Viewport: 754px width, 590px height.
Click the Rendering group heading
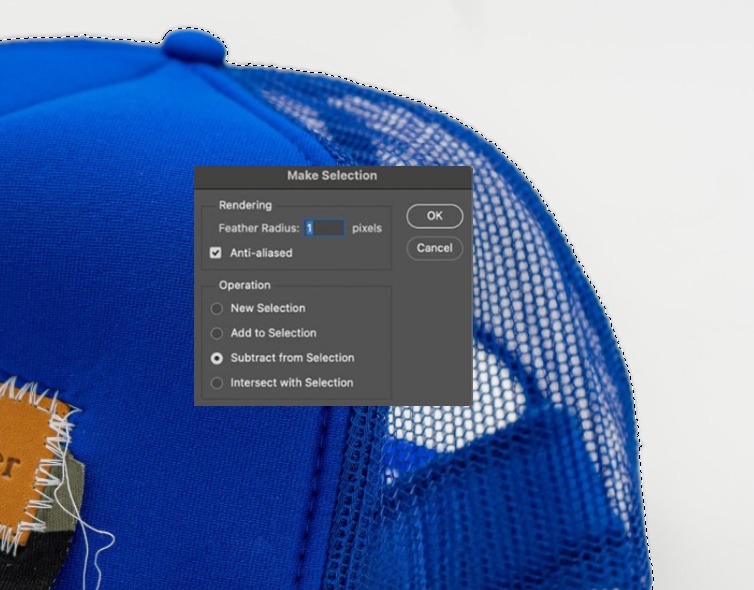pyautogui.click(x=245, y=205)
